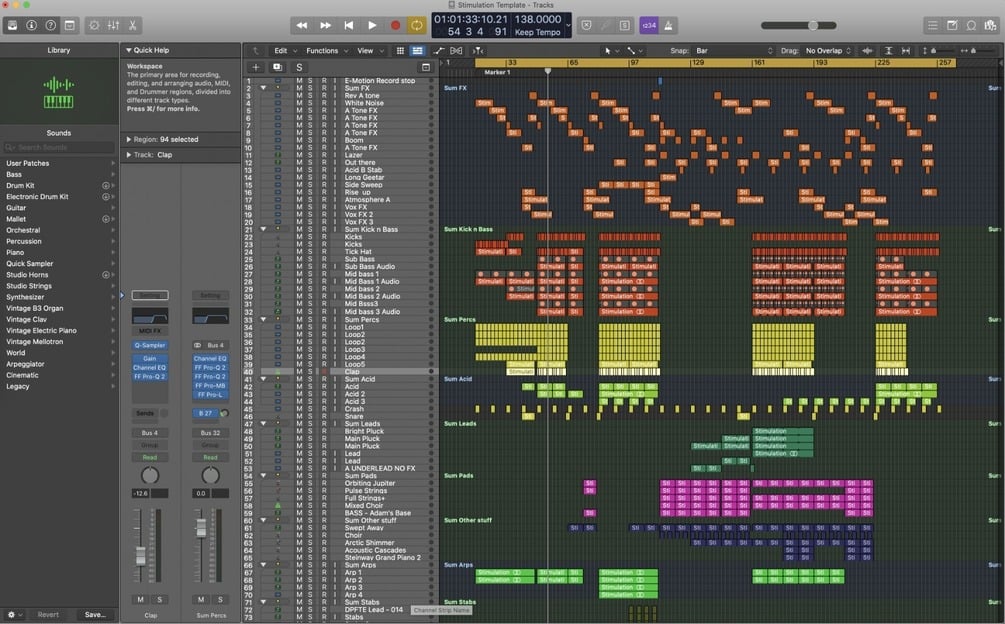Collapse the Quick Help section

[128, 50]
